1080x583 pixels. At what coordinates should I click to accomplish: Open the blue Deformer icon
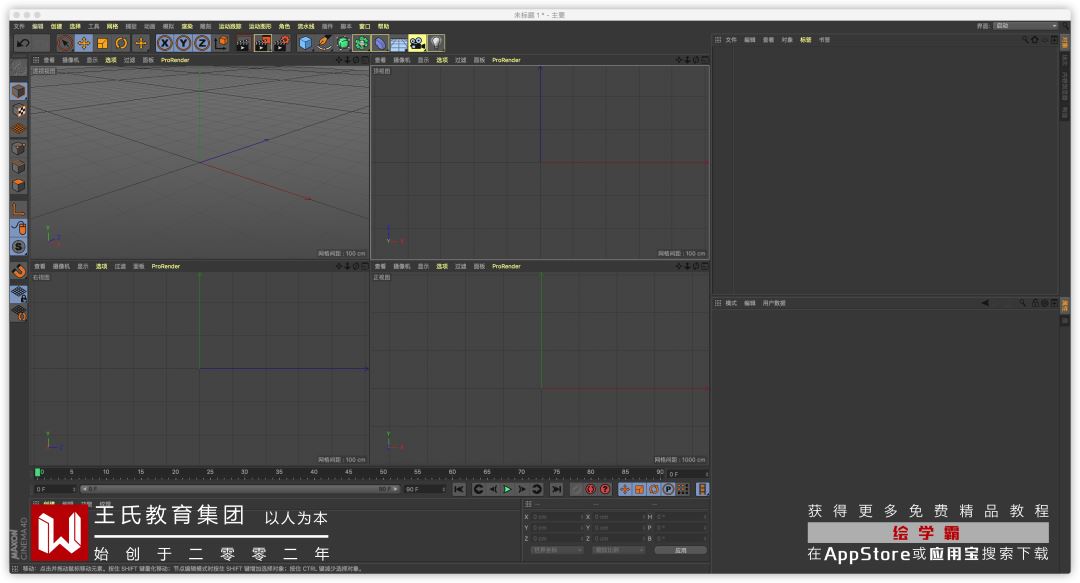380,43
